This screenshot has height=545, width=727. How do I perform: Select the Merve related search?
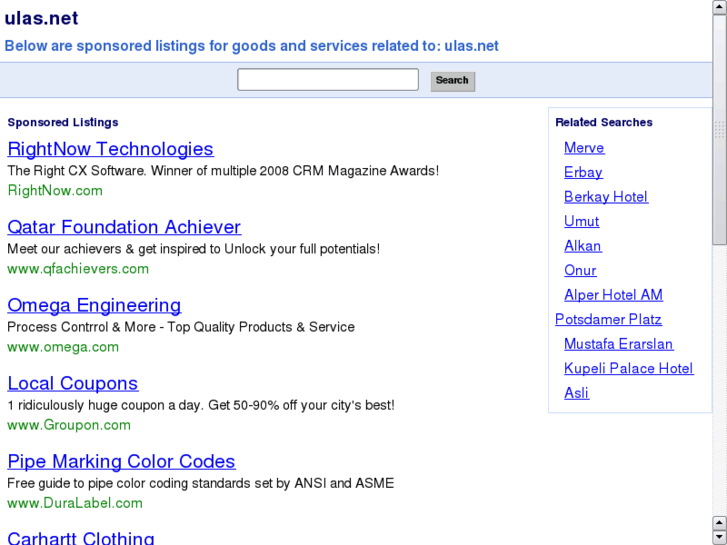(x=584, y=148)
